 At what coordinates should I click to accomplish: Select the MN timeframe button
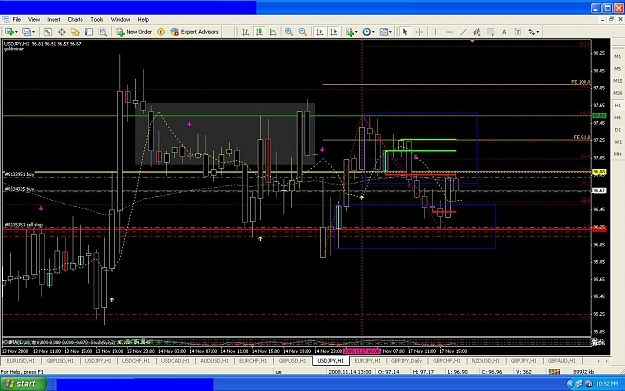click(617, 154)
